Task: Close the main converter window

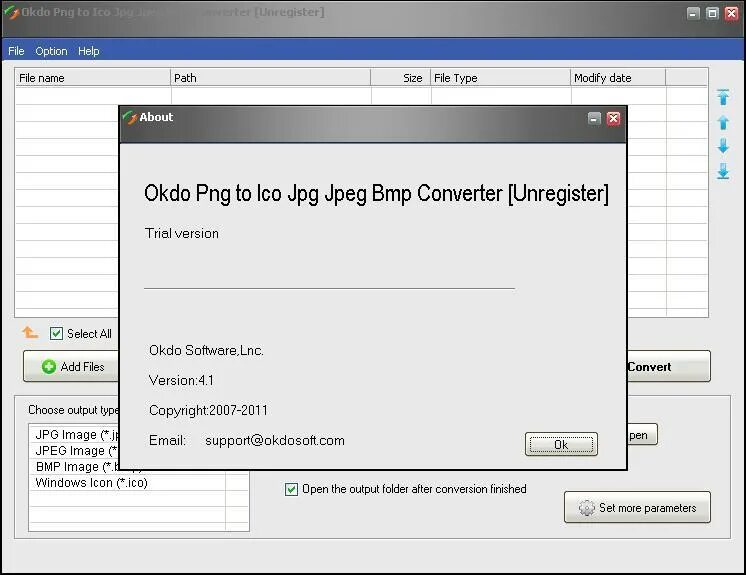Action: [731, 13]
